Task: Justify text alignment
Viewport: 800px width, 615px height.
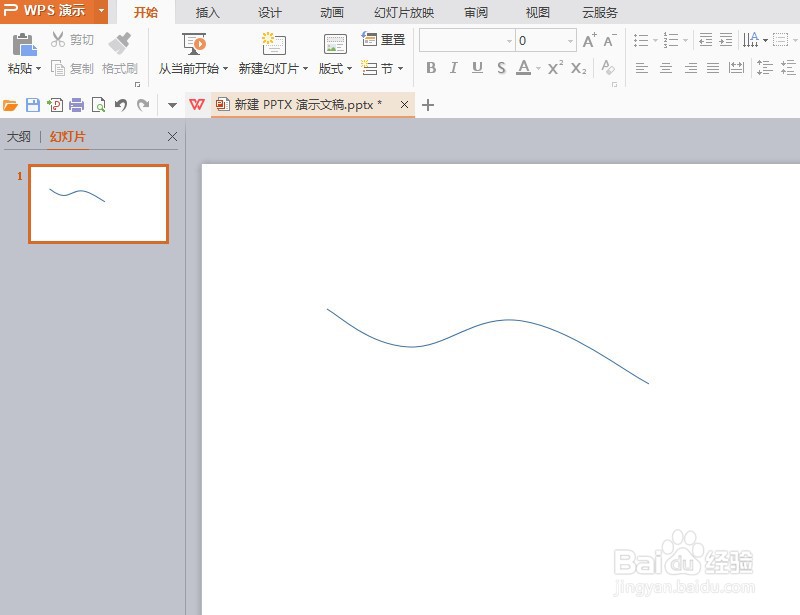Action: (x=713, y=67)
